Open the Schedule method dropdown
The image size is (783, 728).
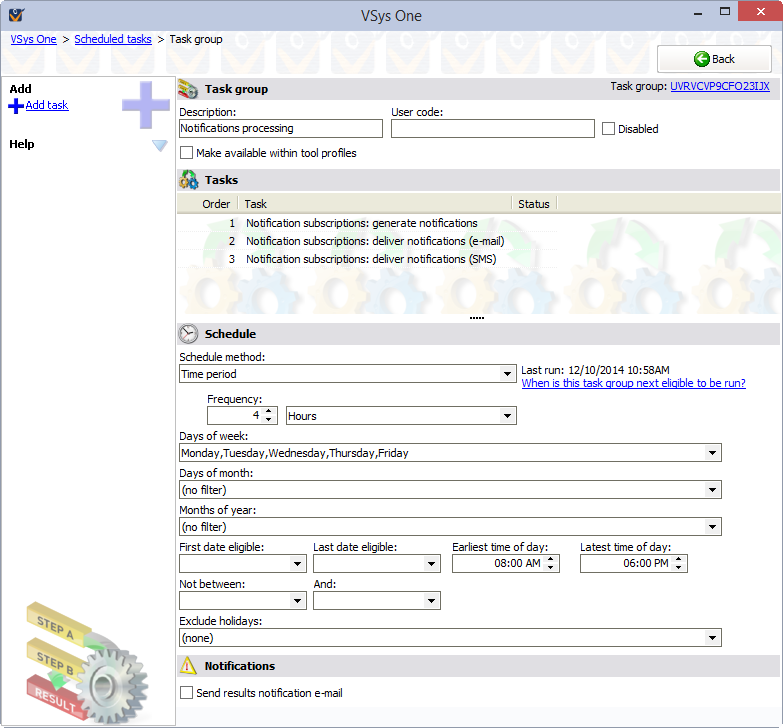[x=507, y=374]
